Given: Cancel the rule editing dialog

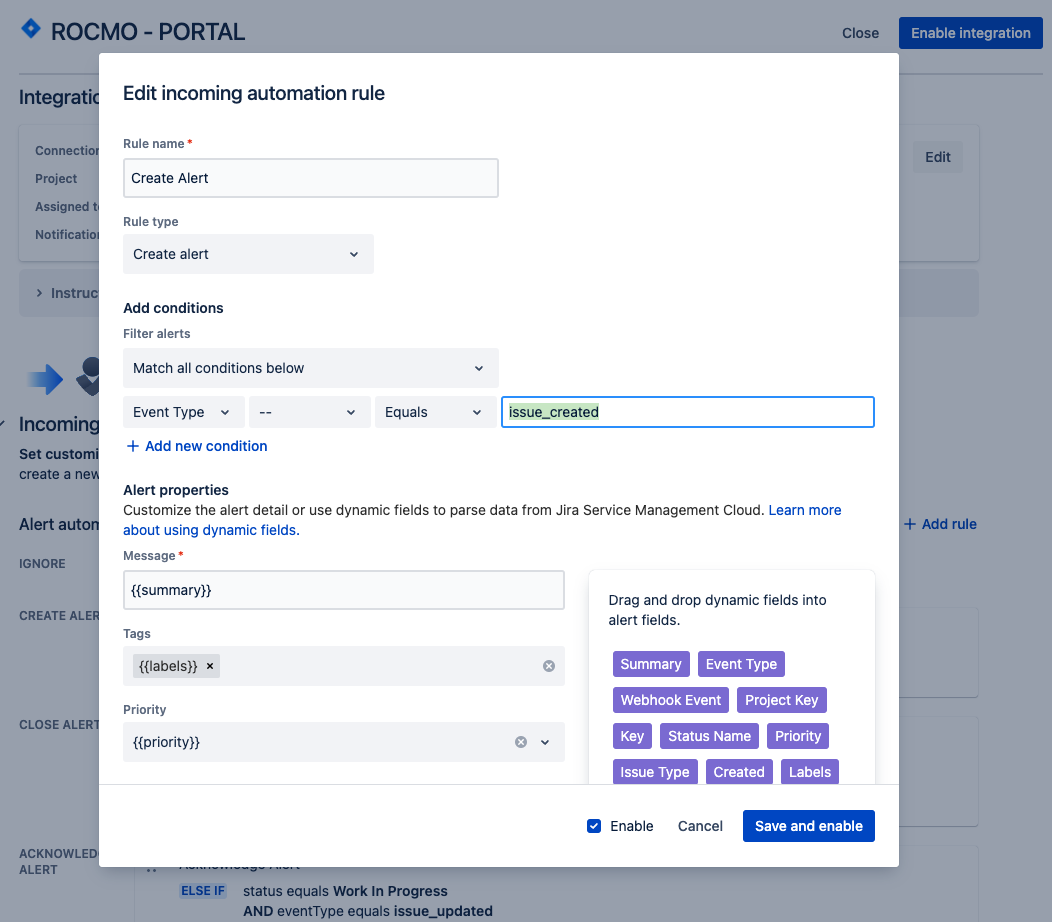Looking at the screenshot, I should (x=700, y=825).
